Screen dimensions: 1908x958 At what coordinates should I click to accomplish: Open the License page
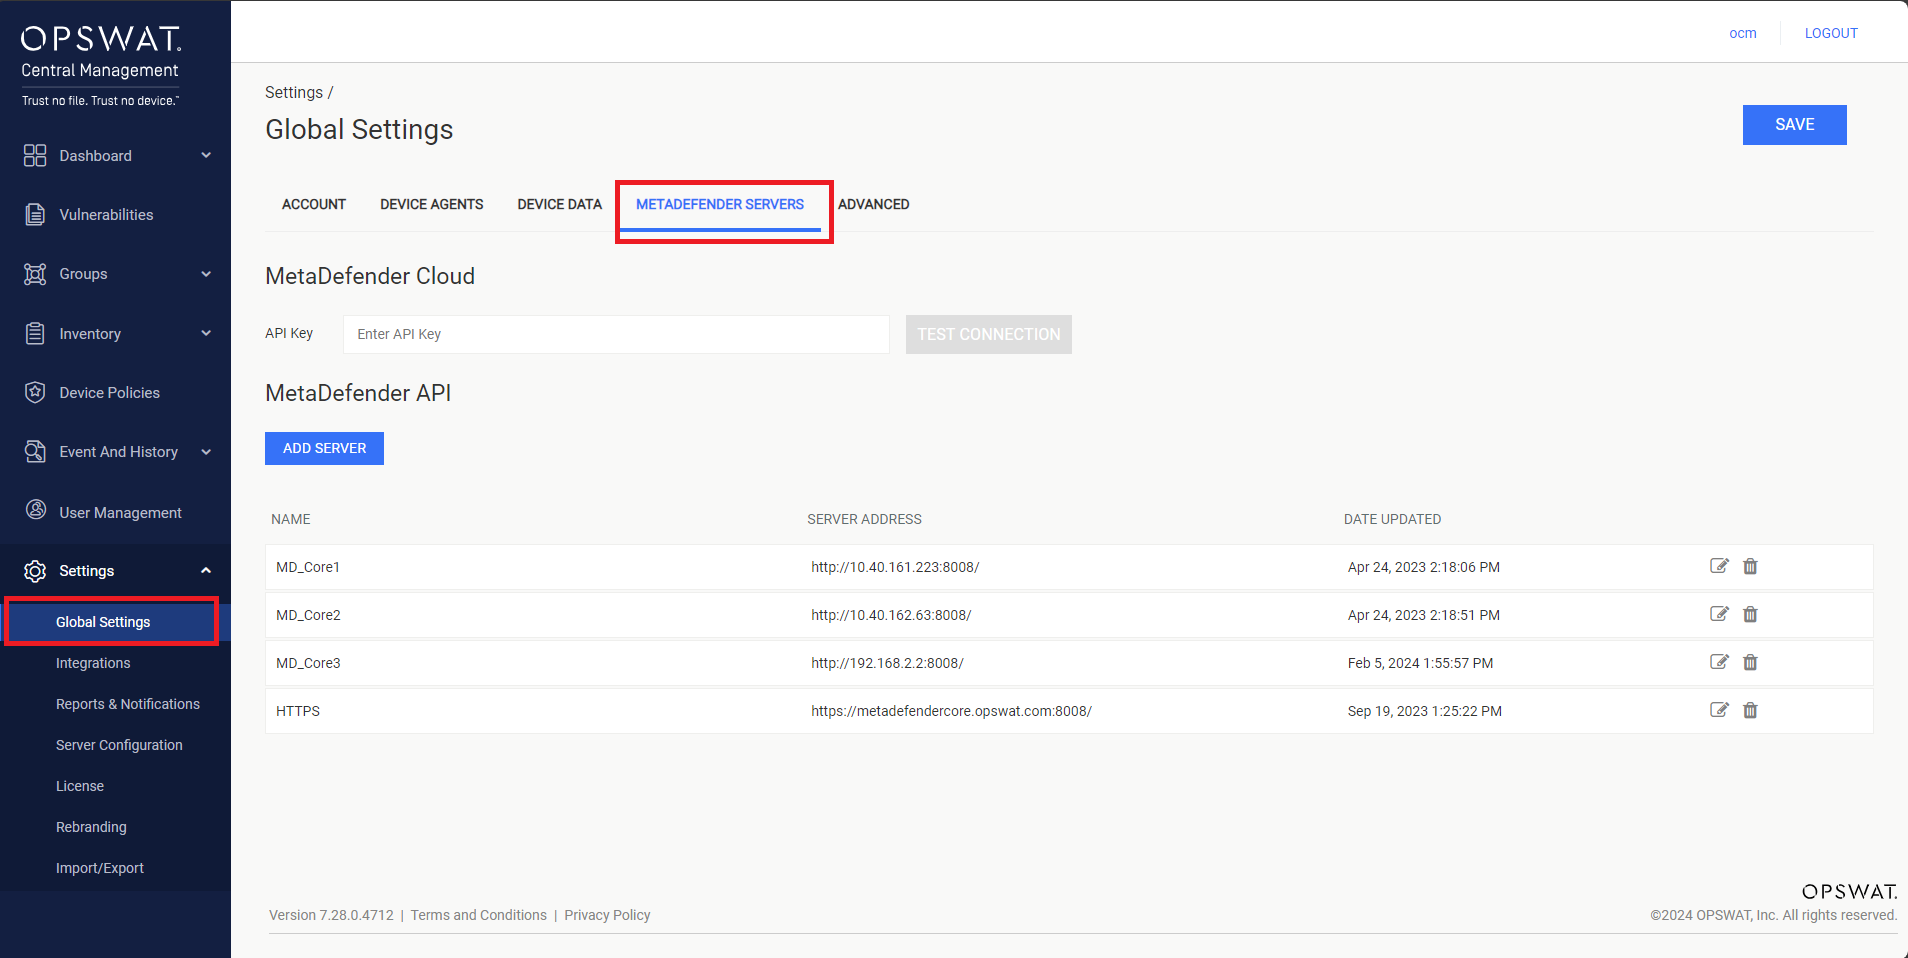tap(80, 786)
